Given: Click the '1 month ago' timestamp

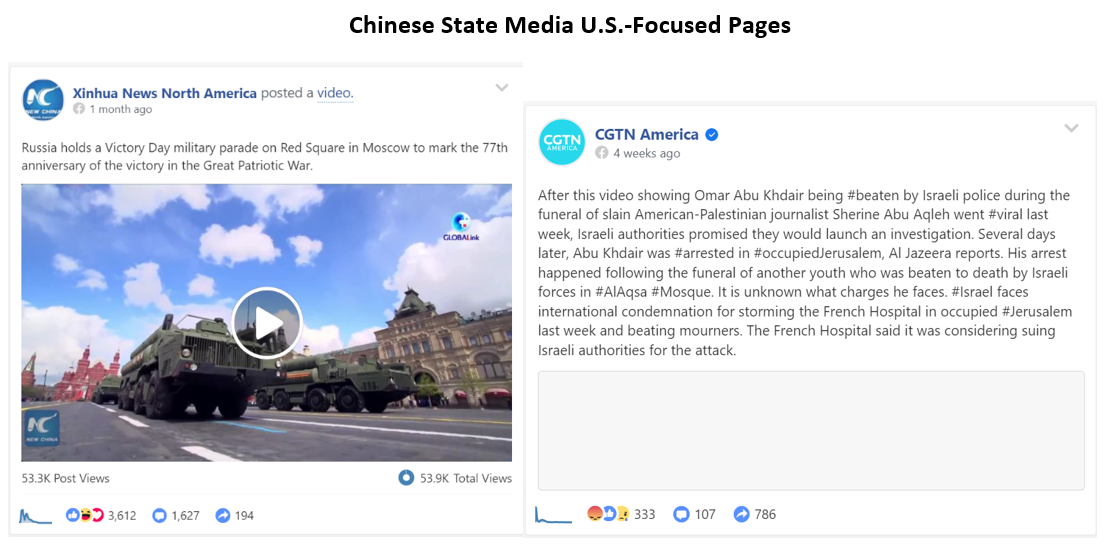Looking at the screenshot, I should 120,109.
